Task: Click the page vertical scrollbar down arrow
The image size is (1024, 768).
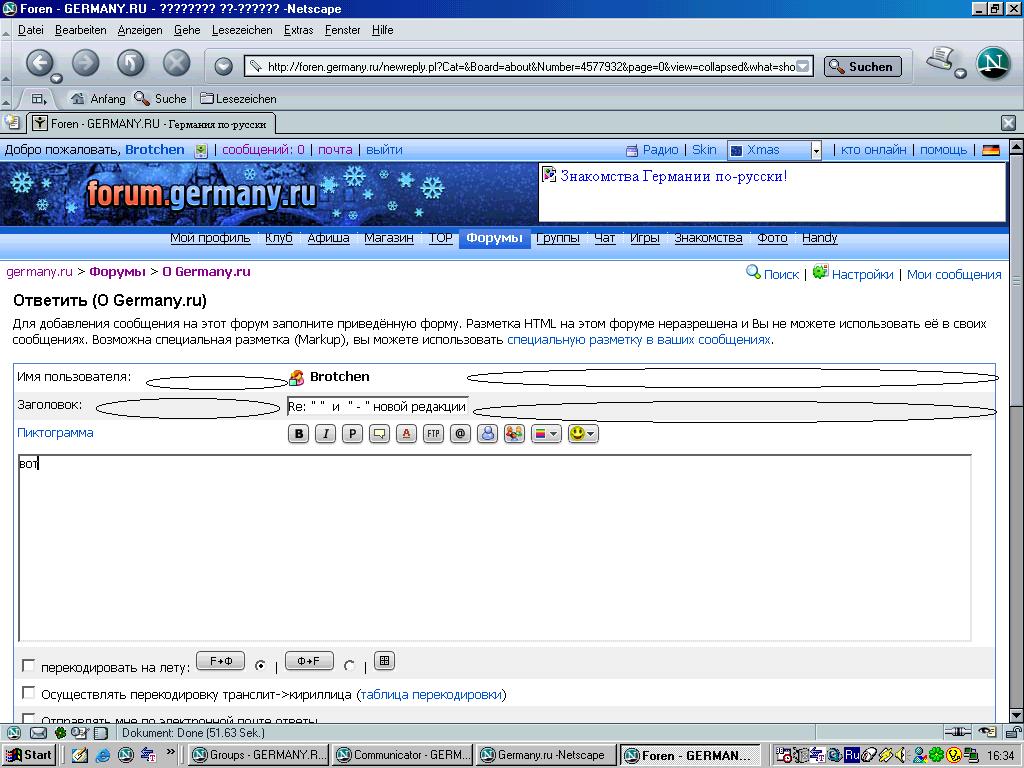Action: 1016,715
